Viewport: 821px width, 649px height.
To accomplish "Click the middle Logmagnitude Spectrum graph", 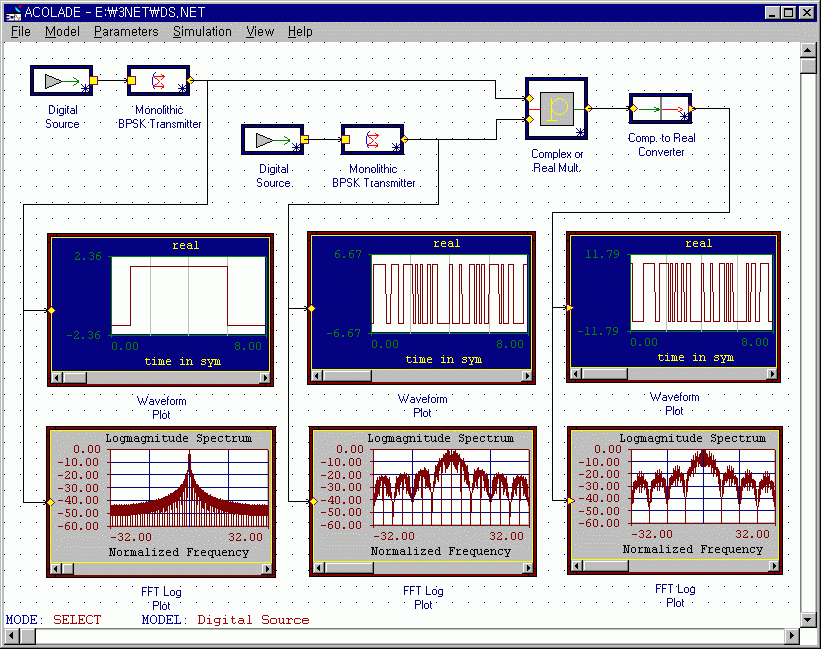I will (x=451, y=487).
